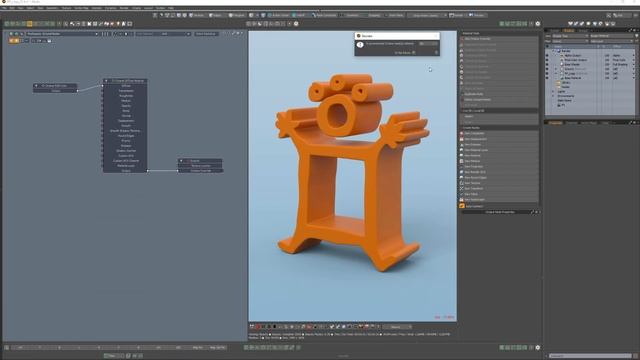Click the second orange icon under node graph header

(x=17, y=41)
